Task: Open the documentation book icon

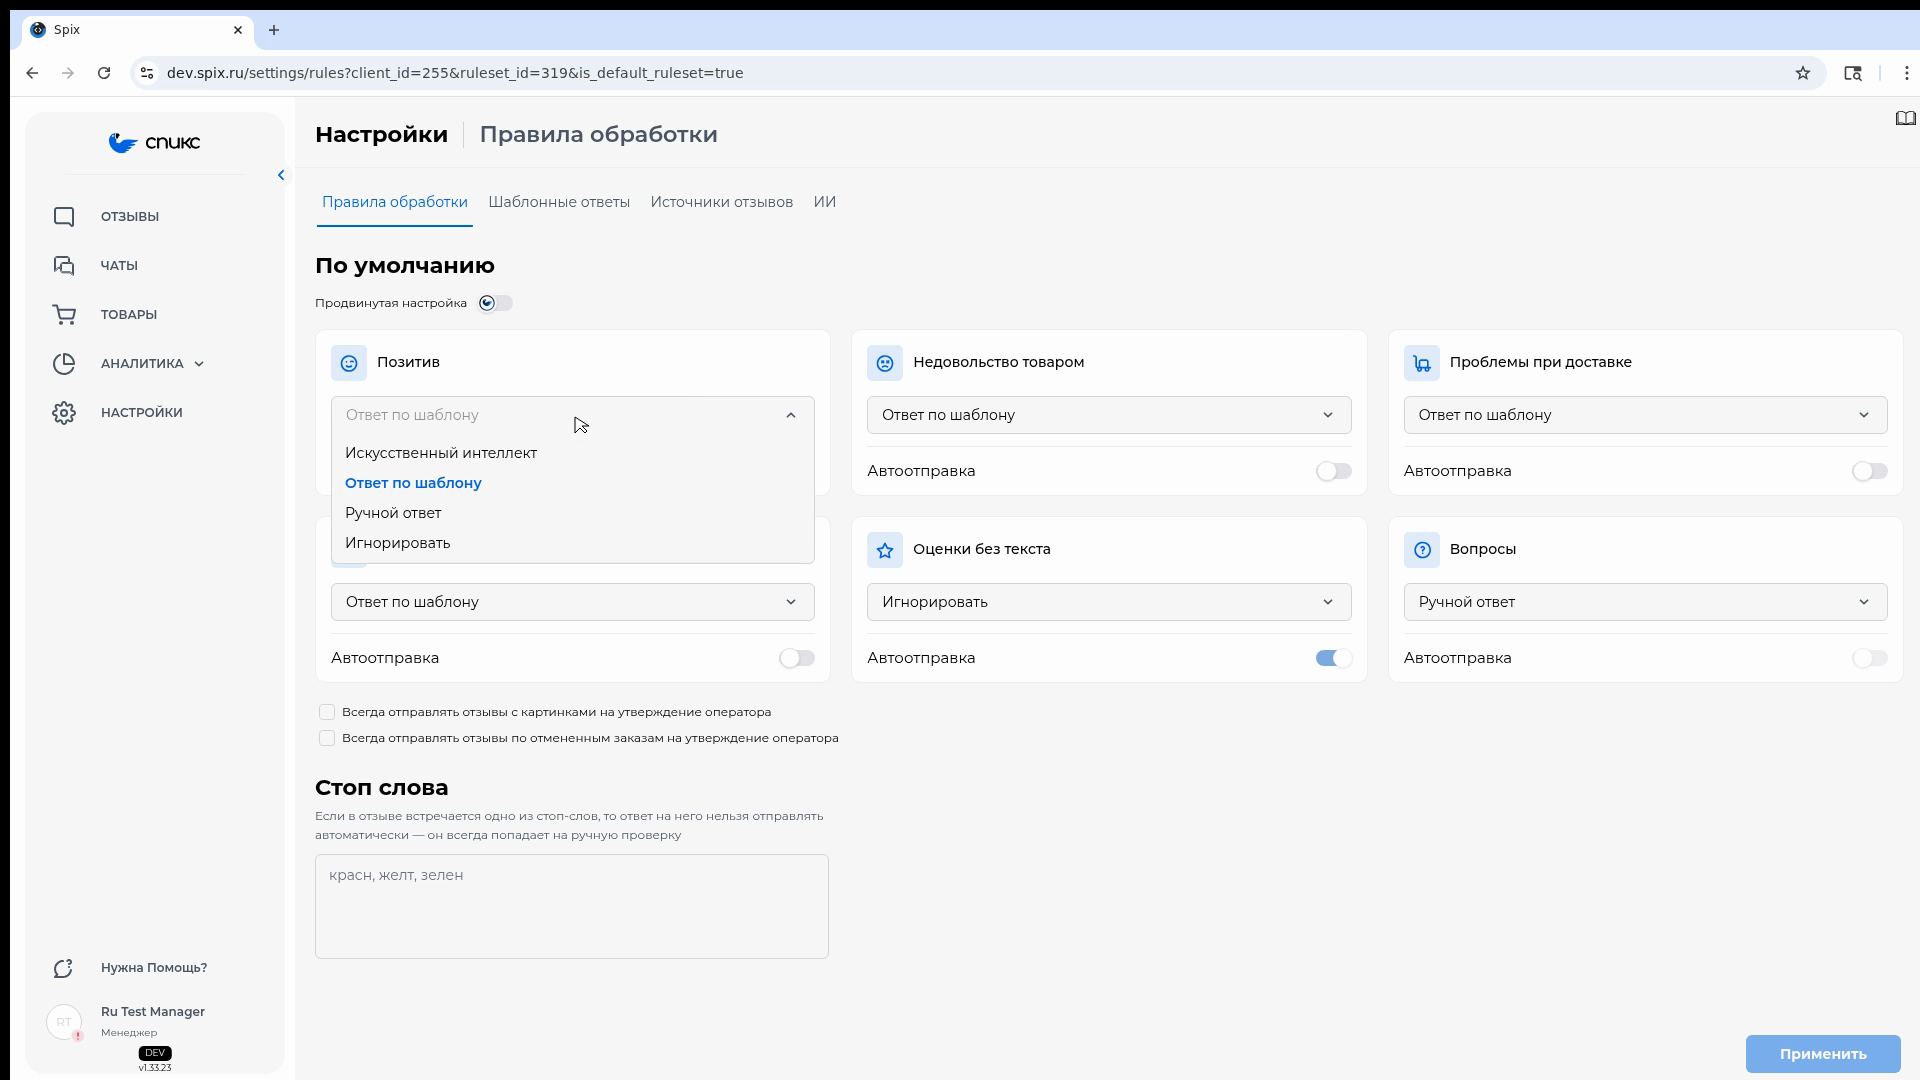Action: (1905, 119)
